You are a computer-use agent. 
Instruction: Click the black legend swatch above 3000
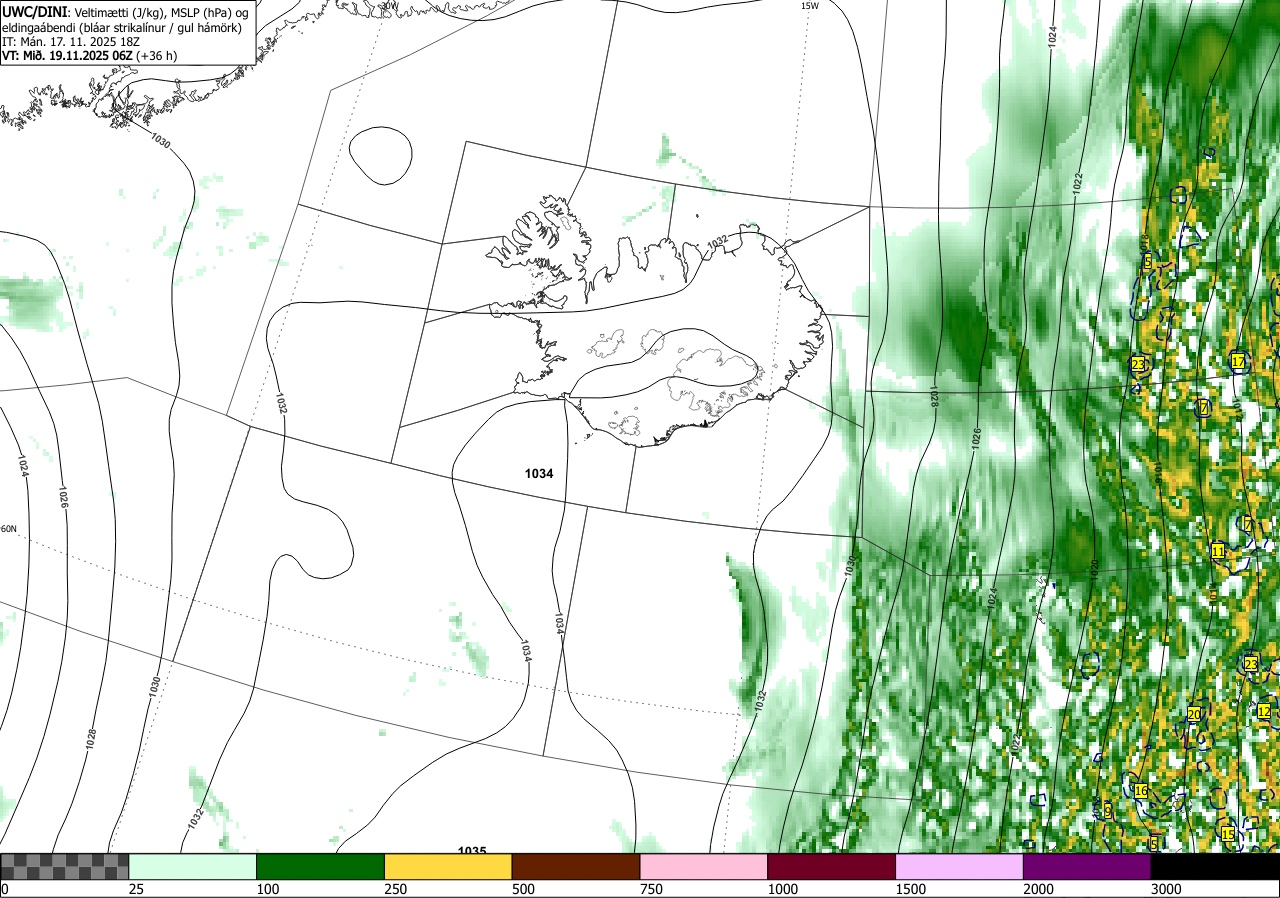pyautogui.click(x=1215, y=866)
